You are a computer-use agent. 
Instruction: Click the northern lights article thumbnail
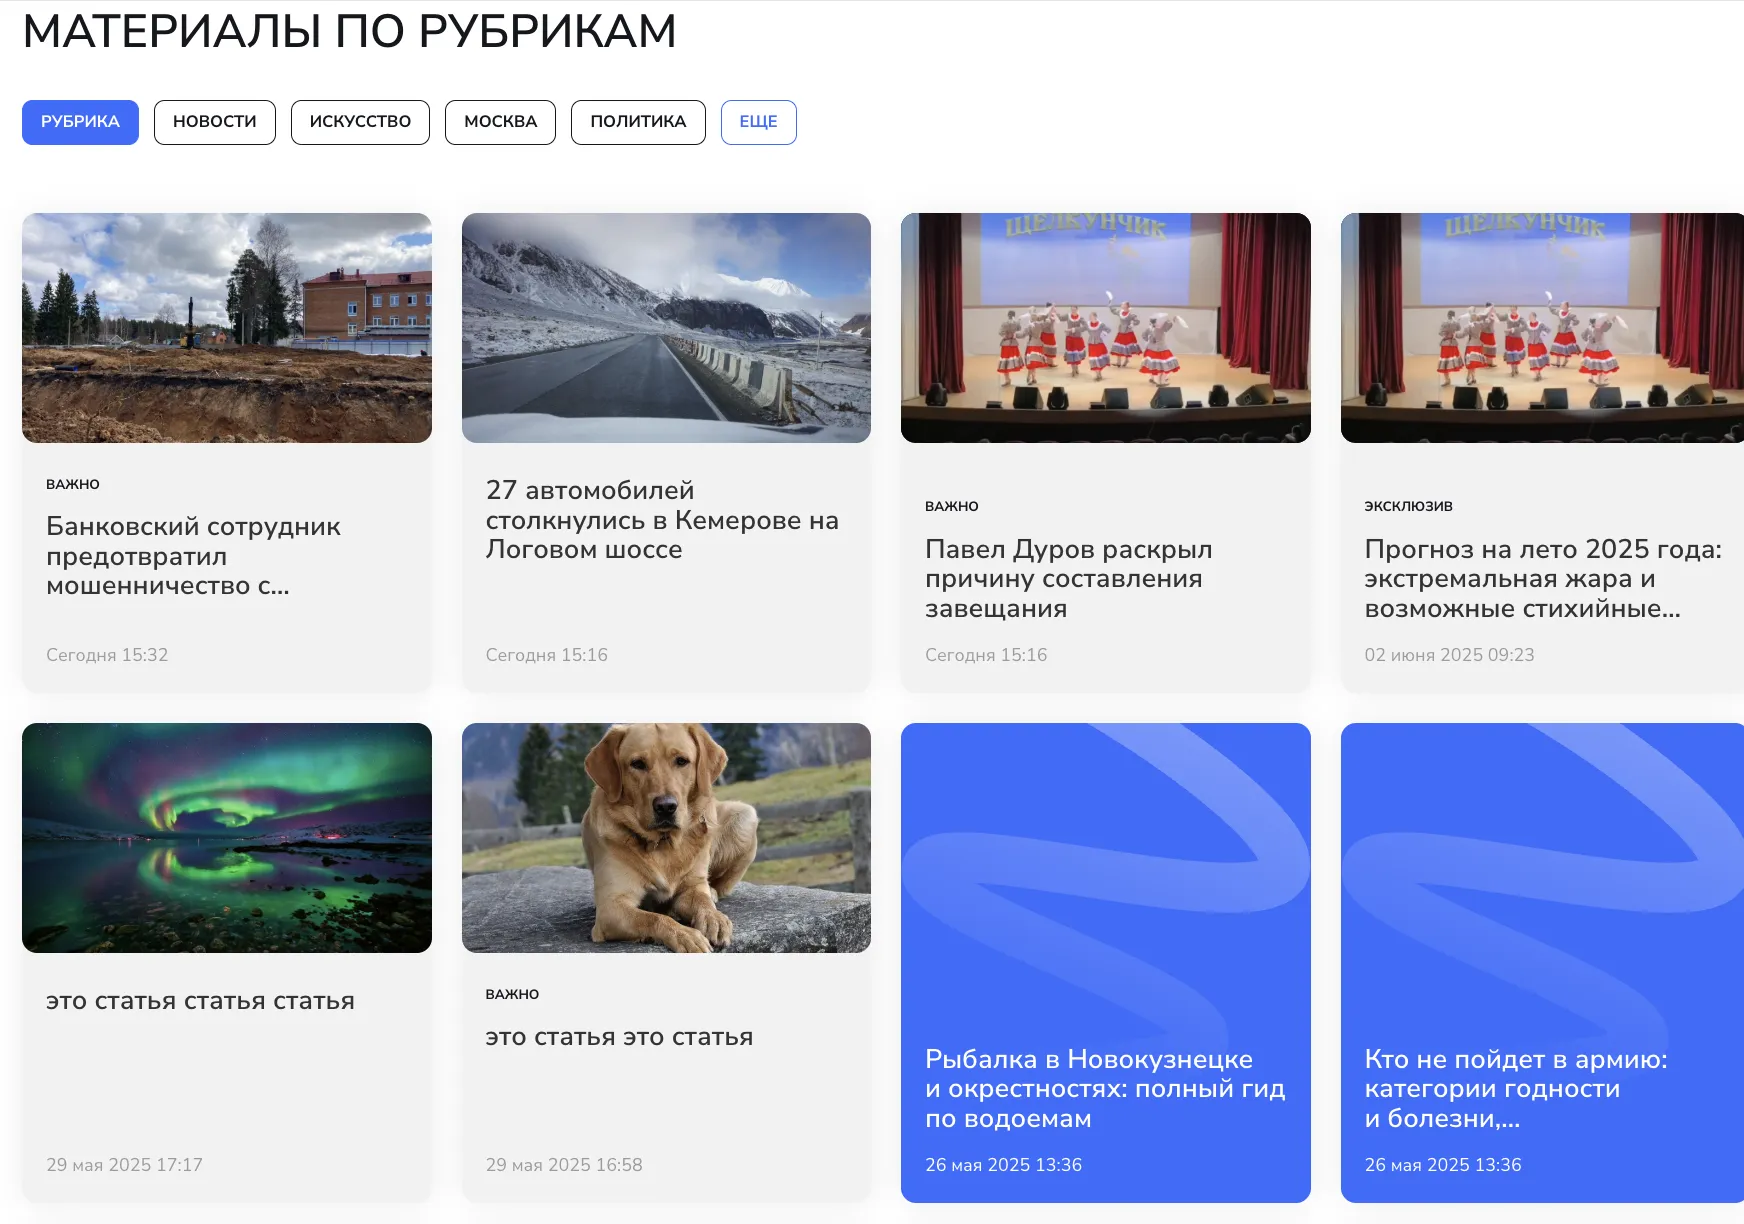click(226, 838)
